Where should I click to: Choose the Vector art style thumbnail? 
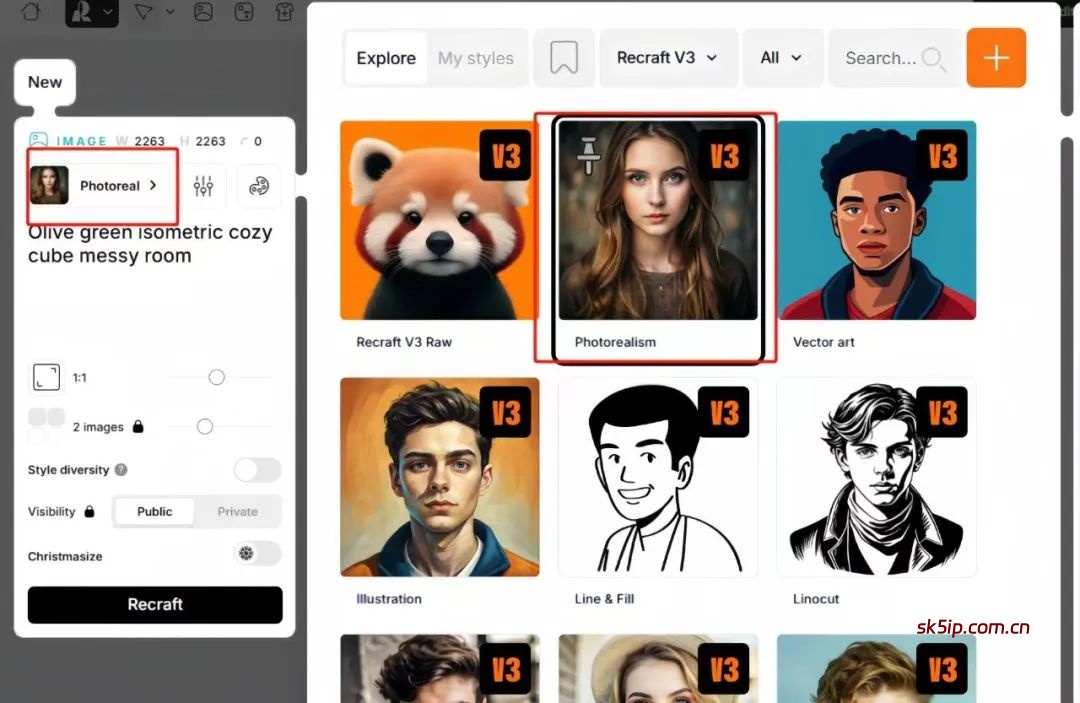point(876,221)
